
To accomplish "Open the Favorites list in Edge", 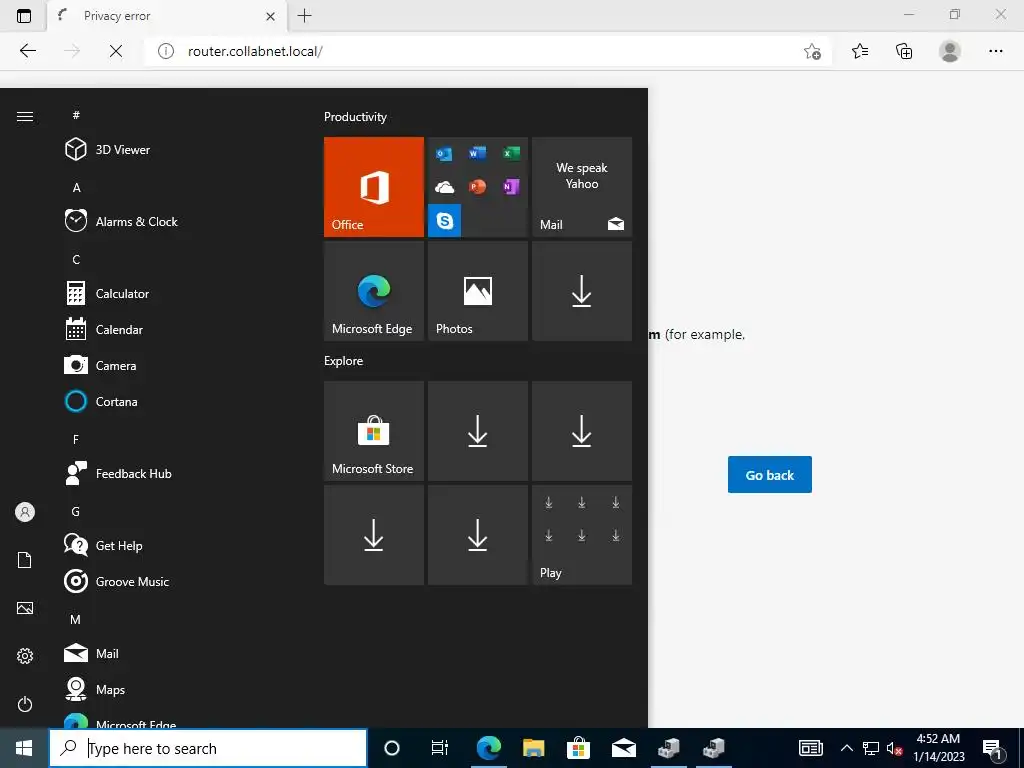I will [x=860, y=51].
